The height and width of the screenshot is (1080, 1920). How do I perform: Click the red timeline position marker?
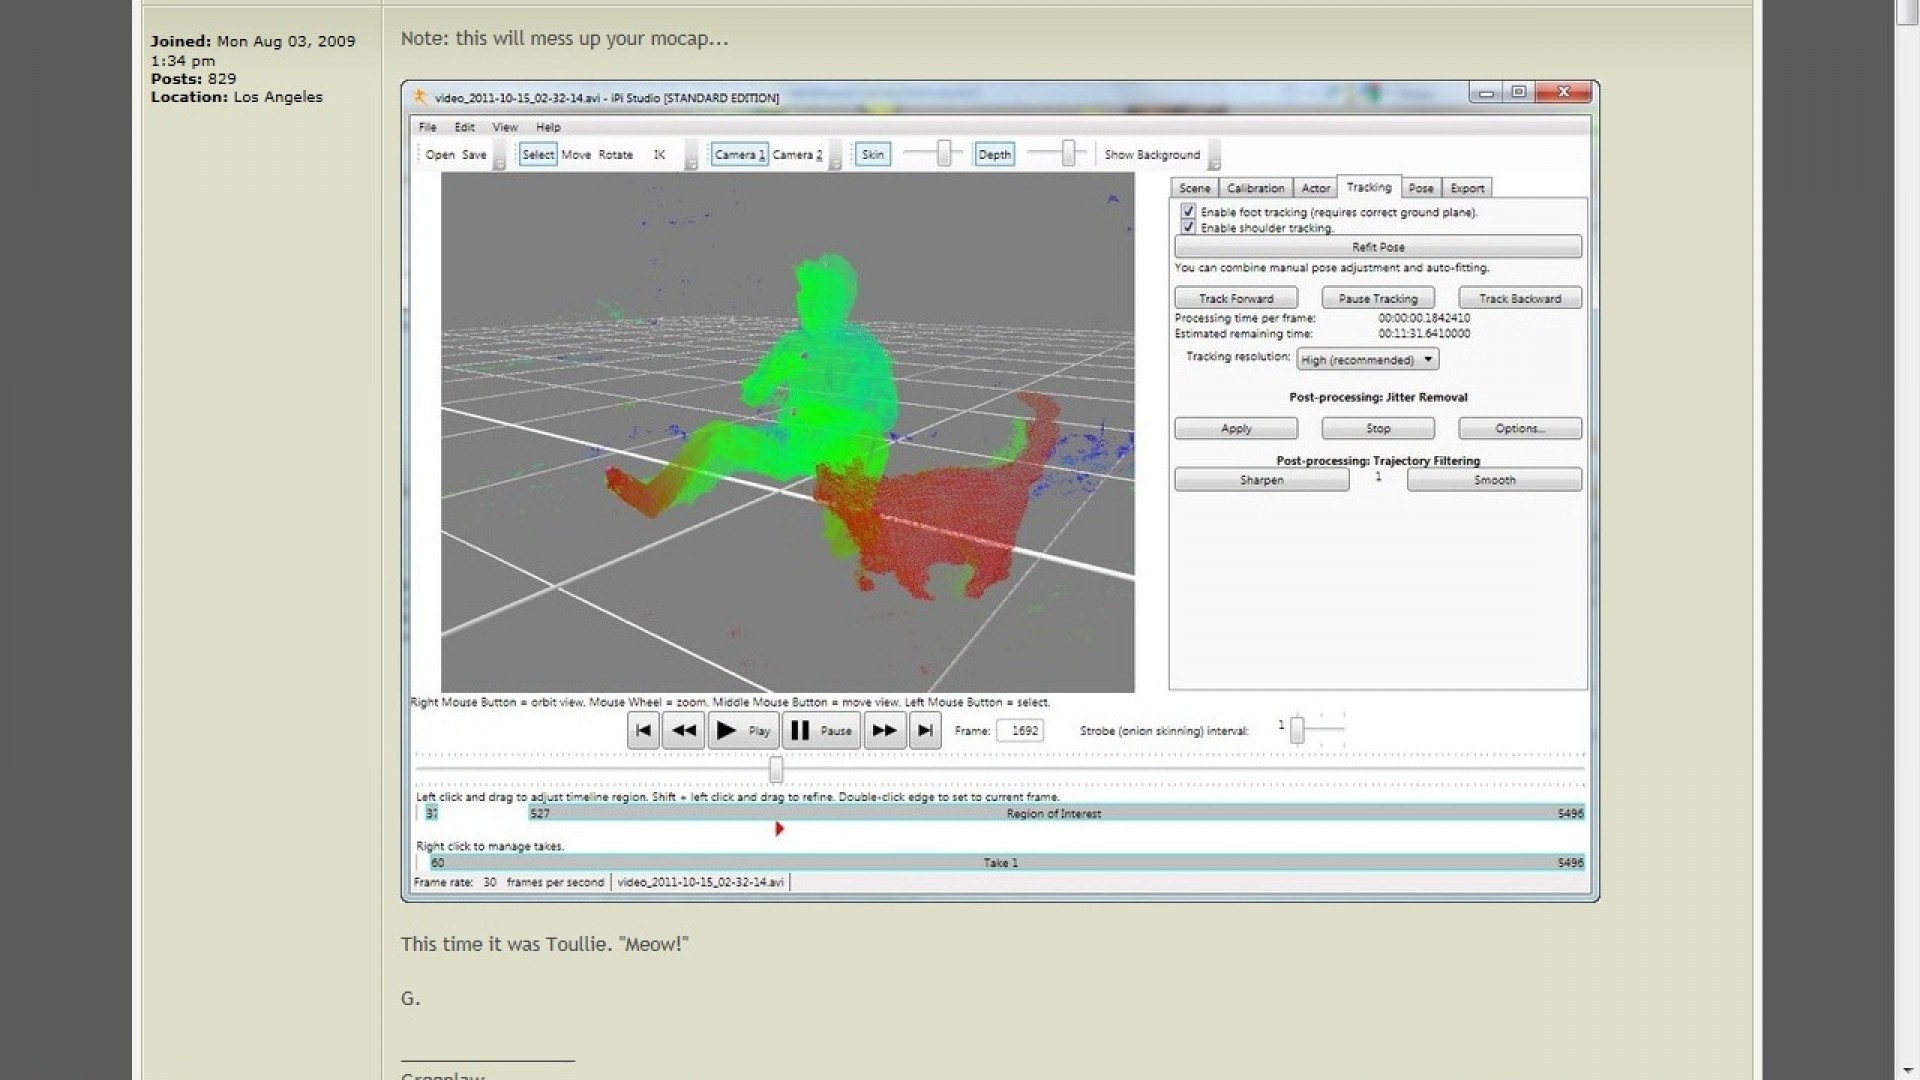tap(779, 829)
